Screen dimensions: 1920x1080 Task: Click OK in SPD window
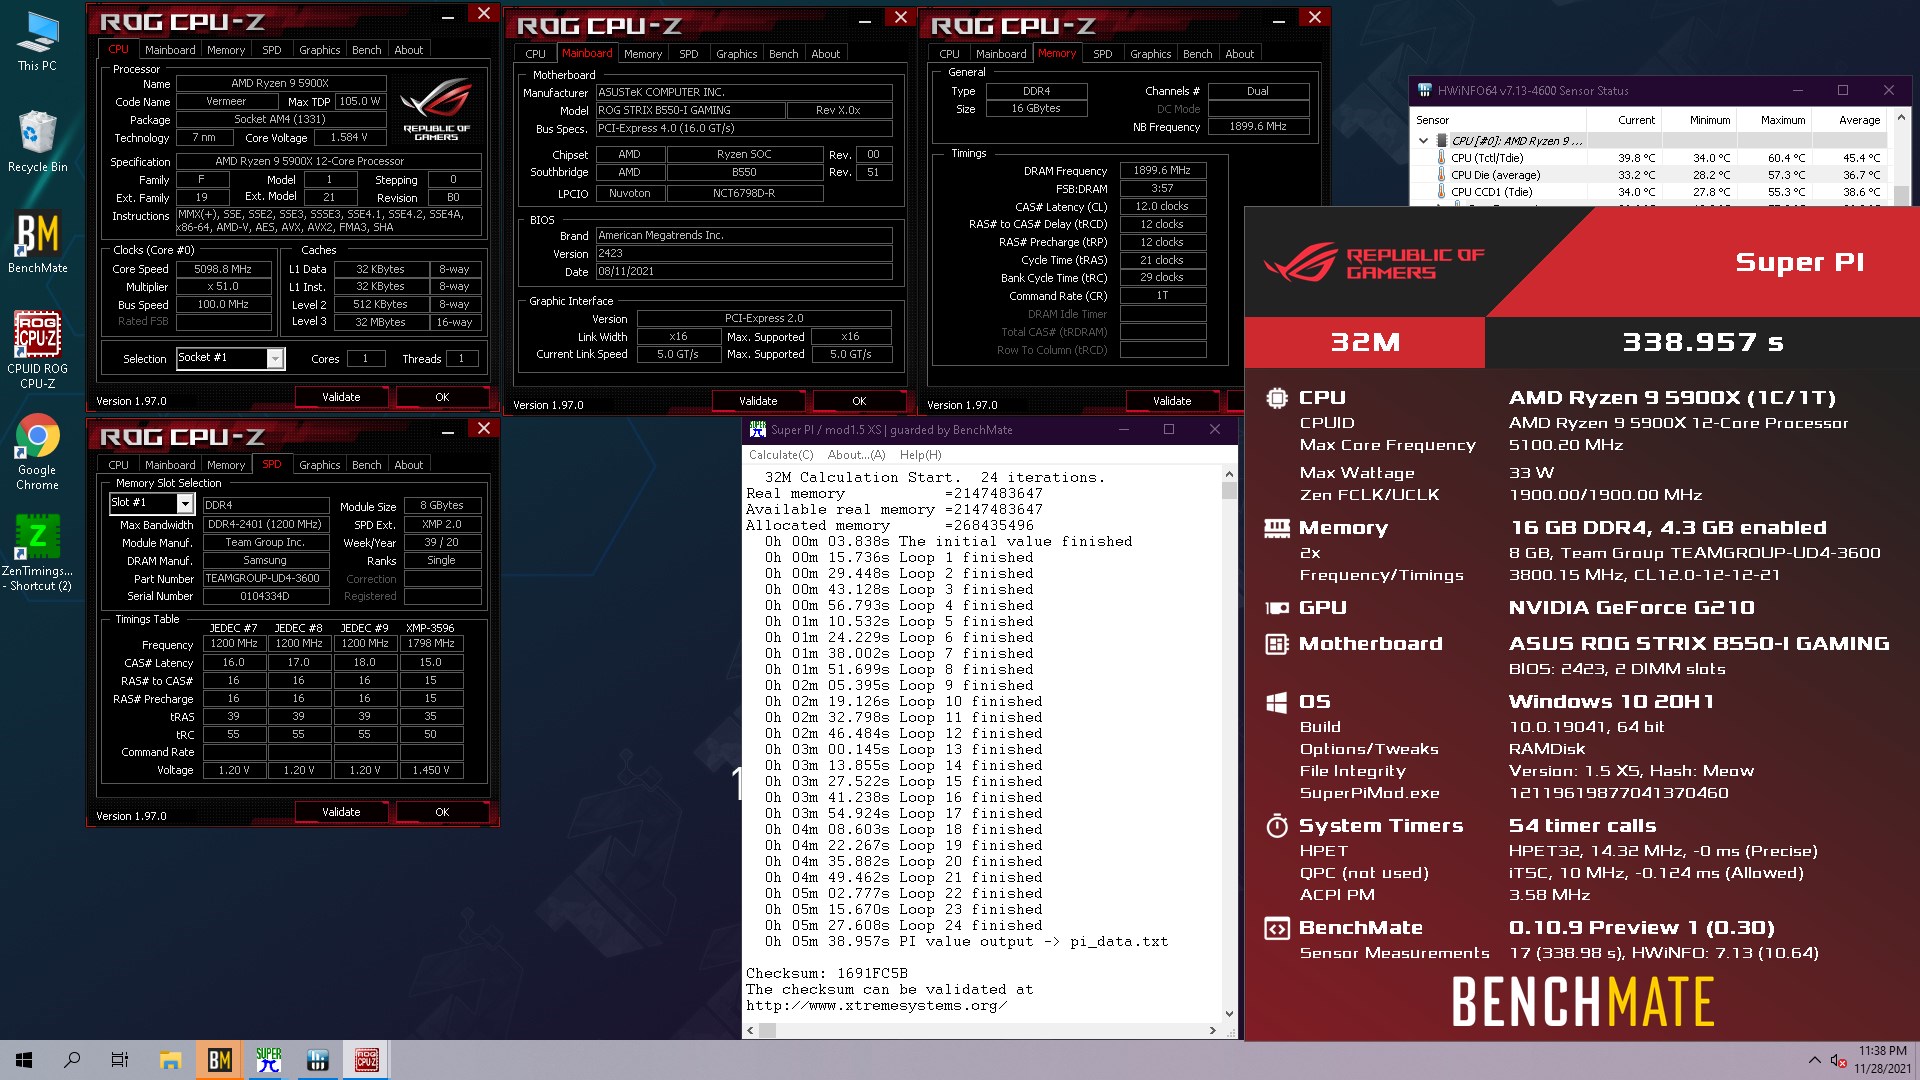[442, 812]
